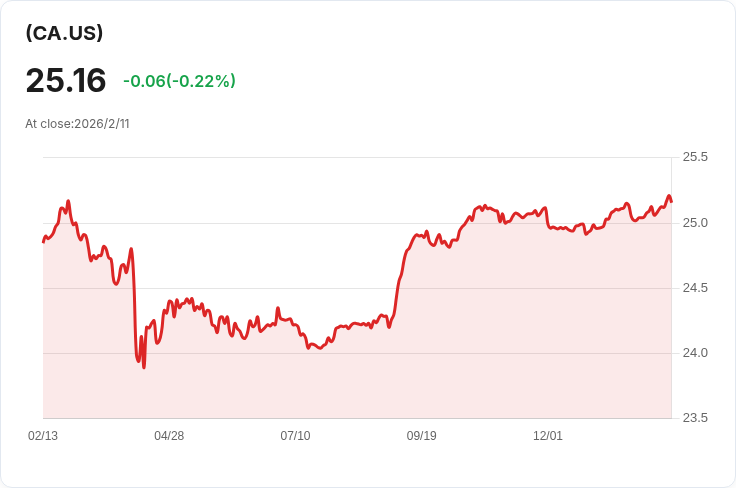The height and width of the screenshot is (488, 736).
Task: Click the 25.0 y-axis price label
Action: 695,222
